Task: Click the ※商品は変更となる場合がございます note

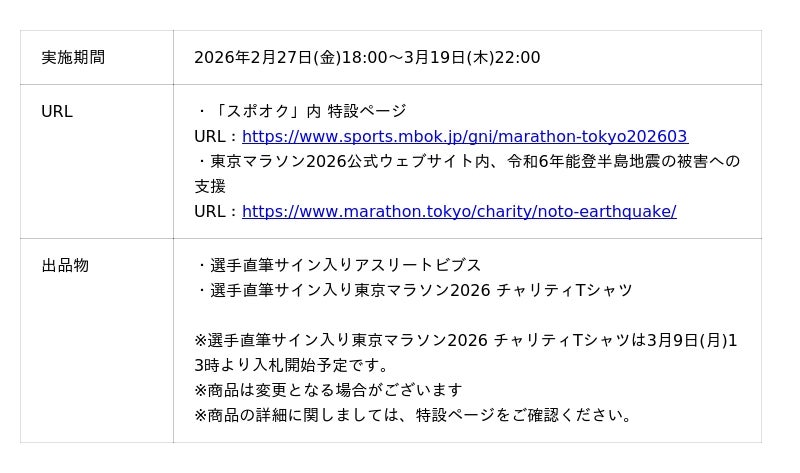Action: pos(328,390)
